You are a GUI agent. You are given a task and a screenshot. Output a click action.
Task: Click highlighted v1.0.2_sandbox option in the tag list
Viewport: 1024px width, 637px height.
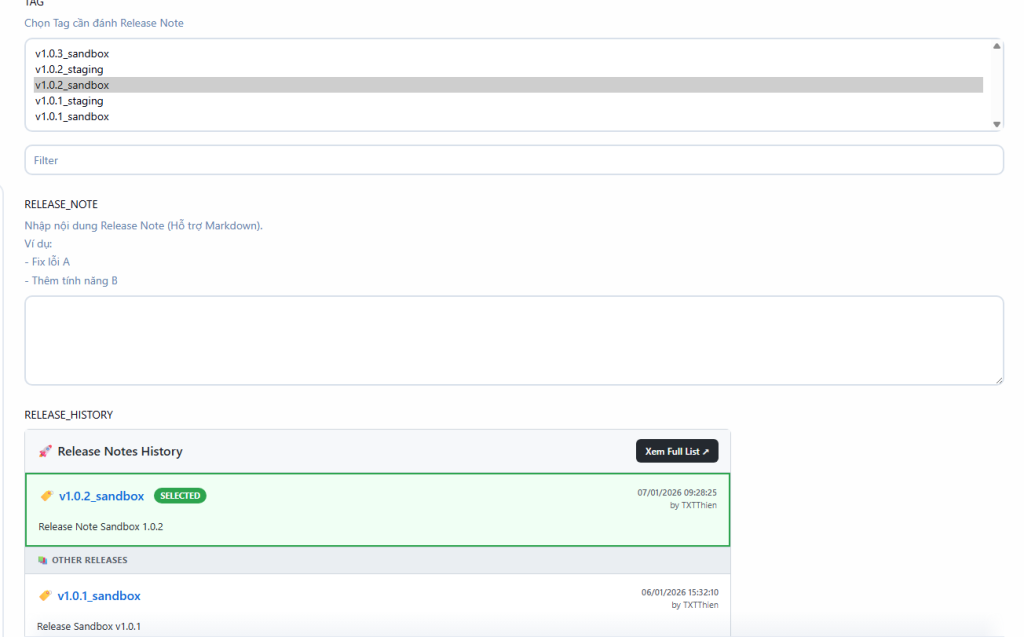click(x=72, y=85)
